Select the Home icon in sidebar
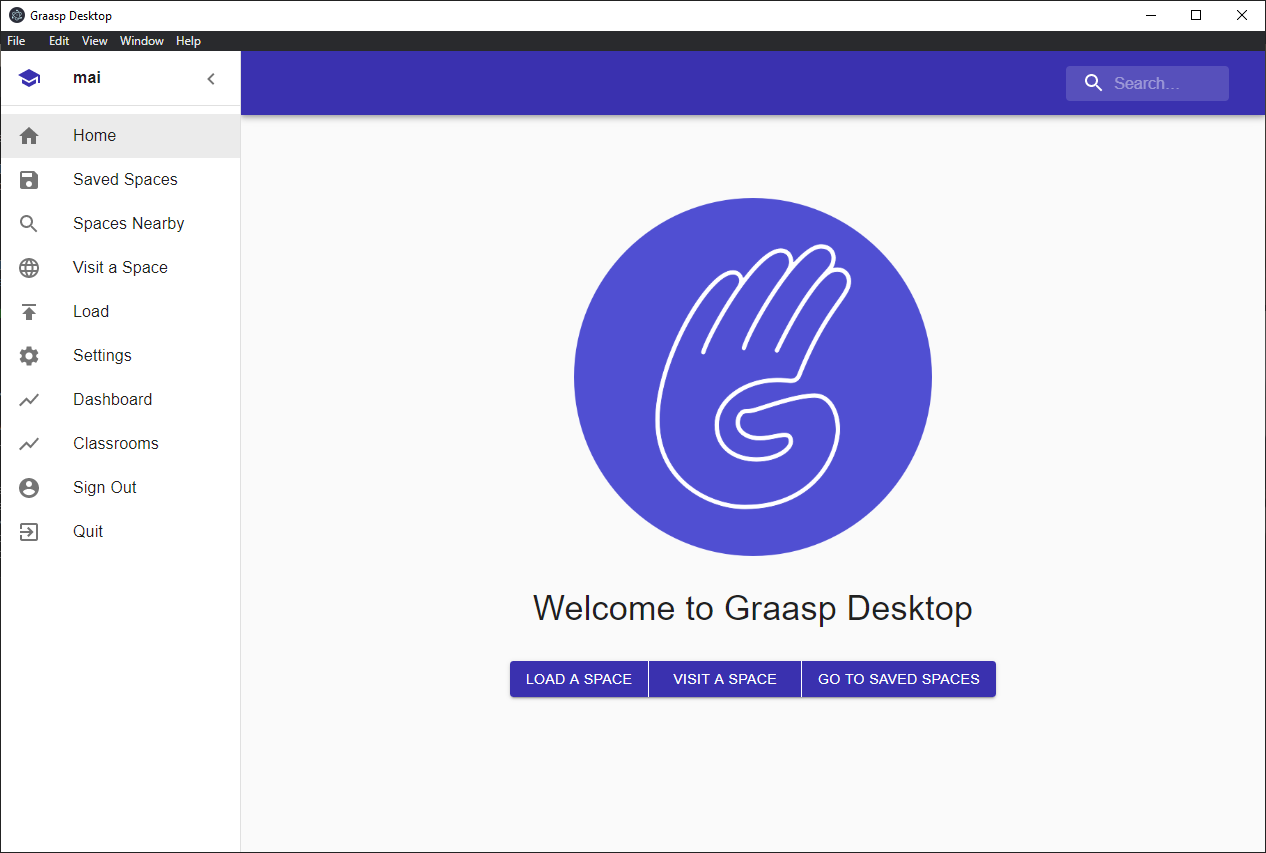Screen dimensions: 1266x853 (x=29, y=135)
